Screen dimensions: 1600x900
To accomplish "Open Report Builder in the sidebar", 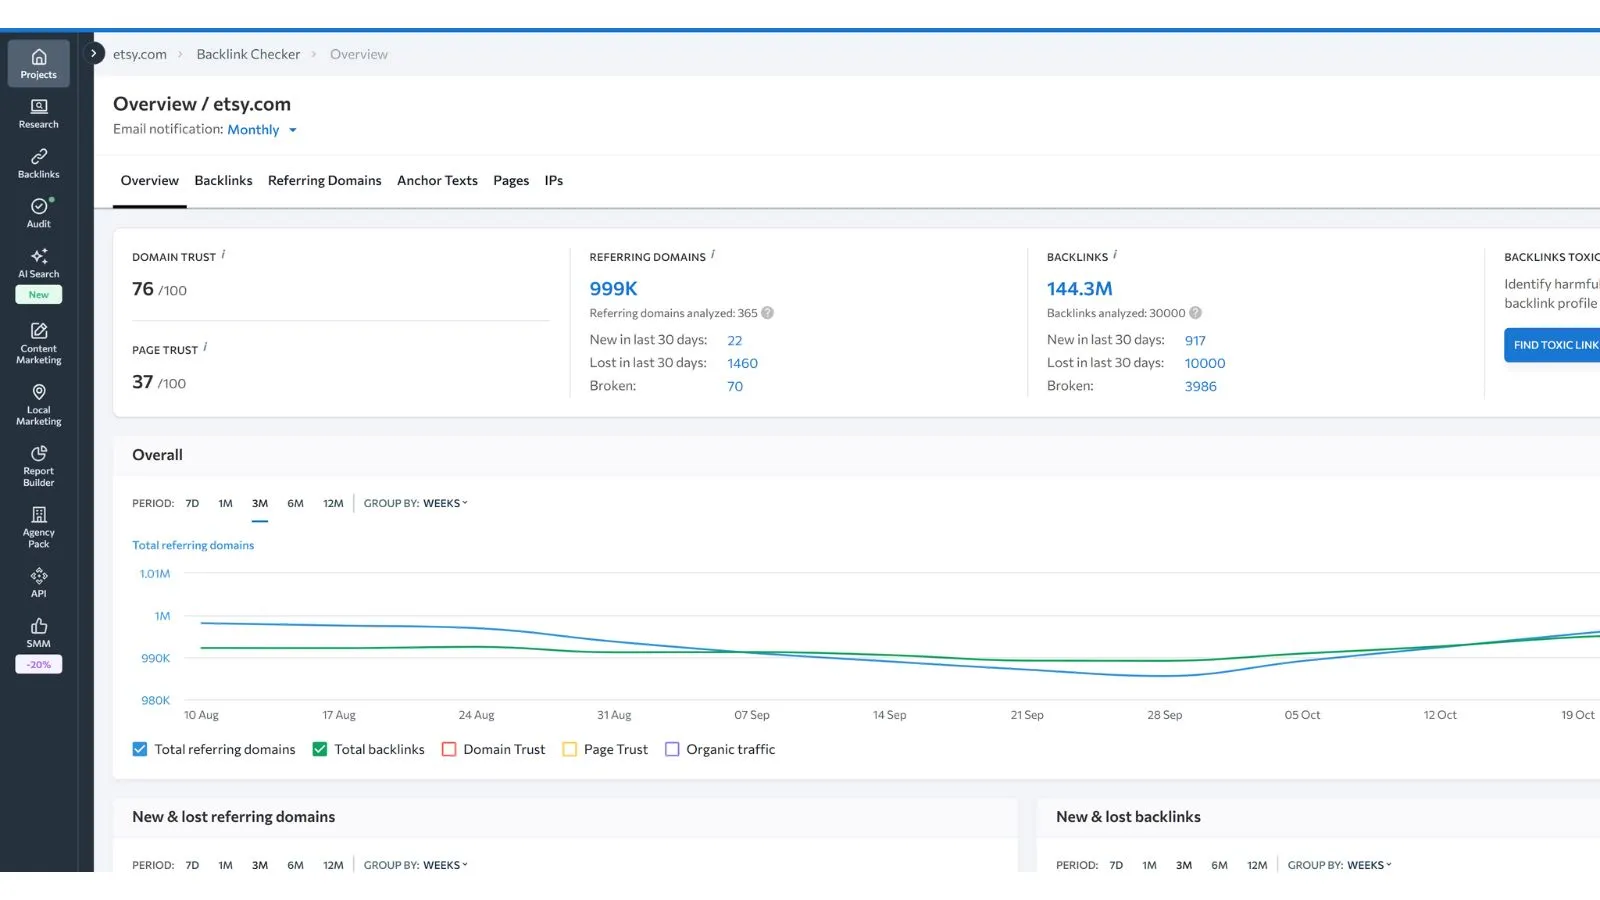I will click(38, 466).
